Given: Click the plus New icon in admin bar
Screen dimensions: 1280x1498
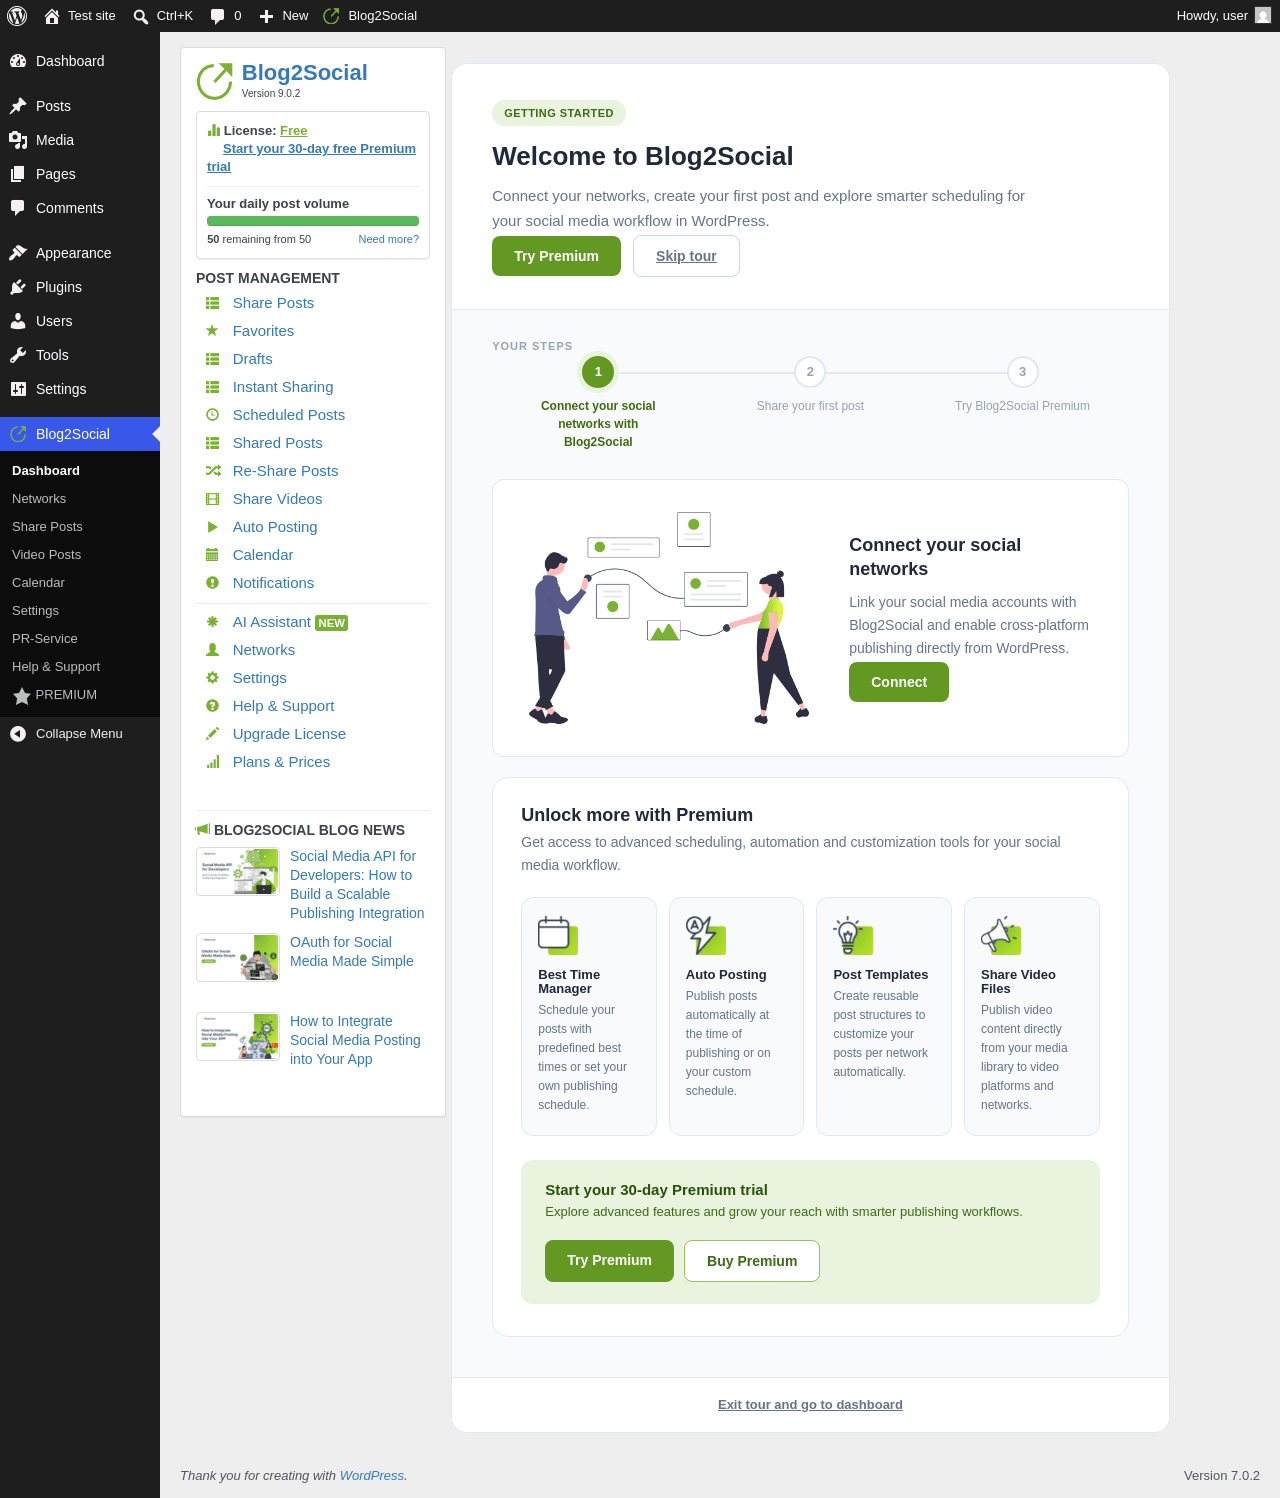Looking at the screenshot, I should [267, 16].
